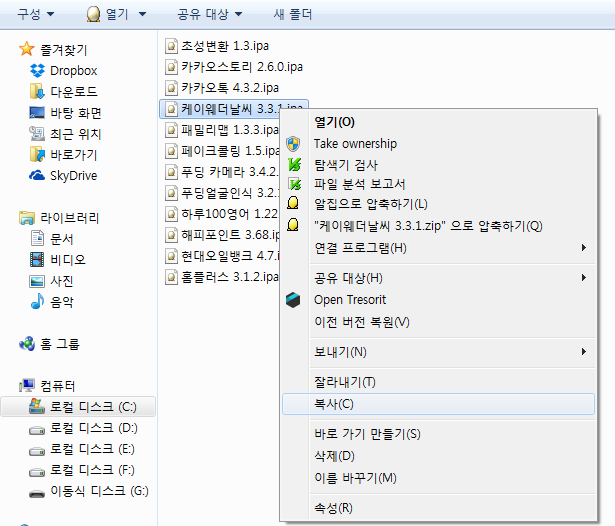Select file 홈플러스 3.1.2.ipa

click(222, 277)
